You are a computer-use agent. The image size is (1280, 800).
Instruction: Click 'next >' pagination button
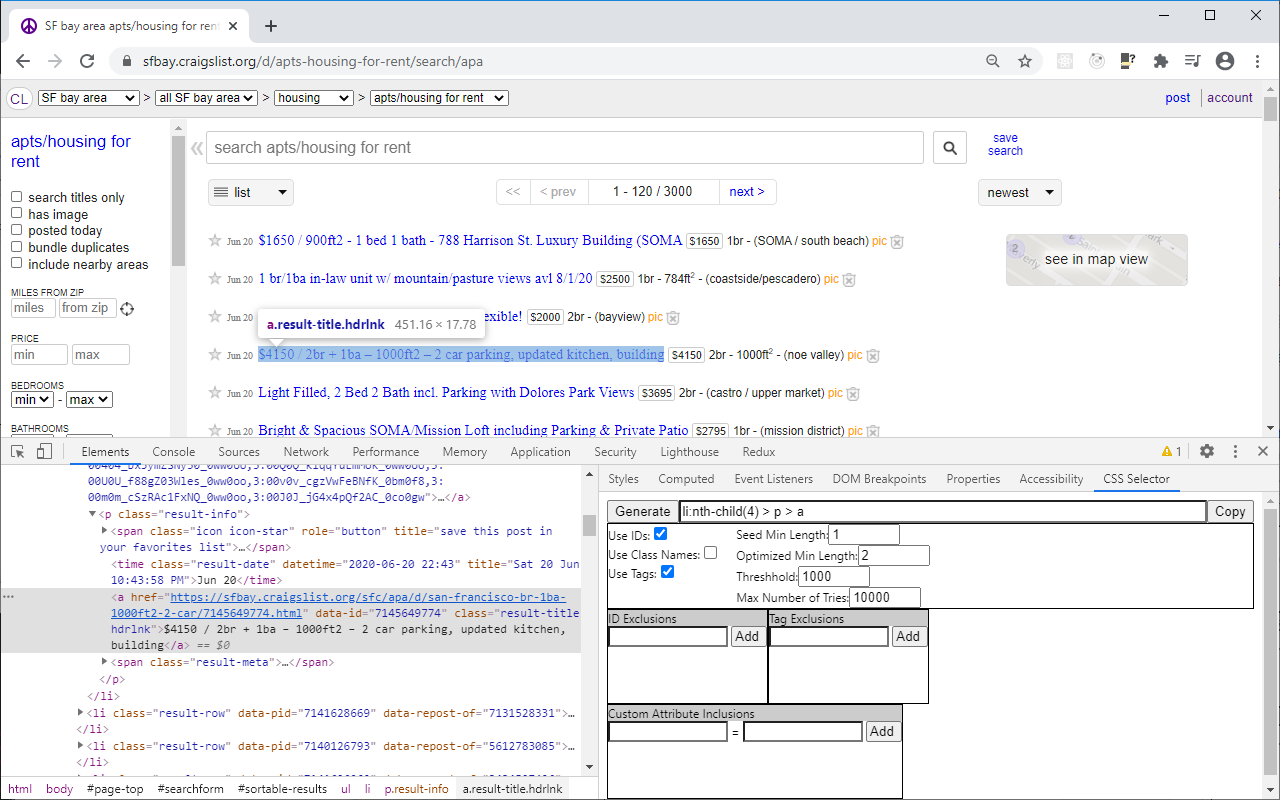click(x=747, y=192)
